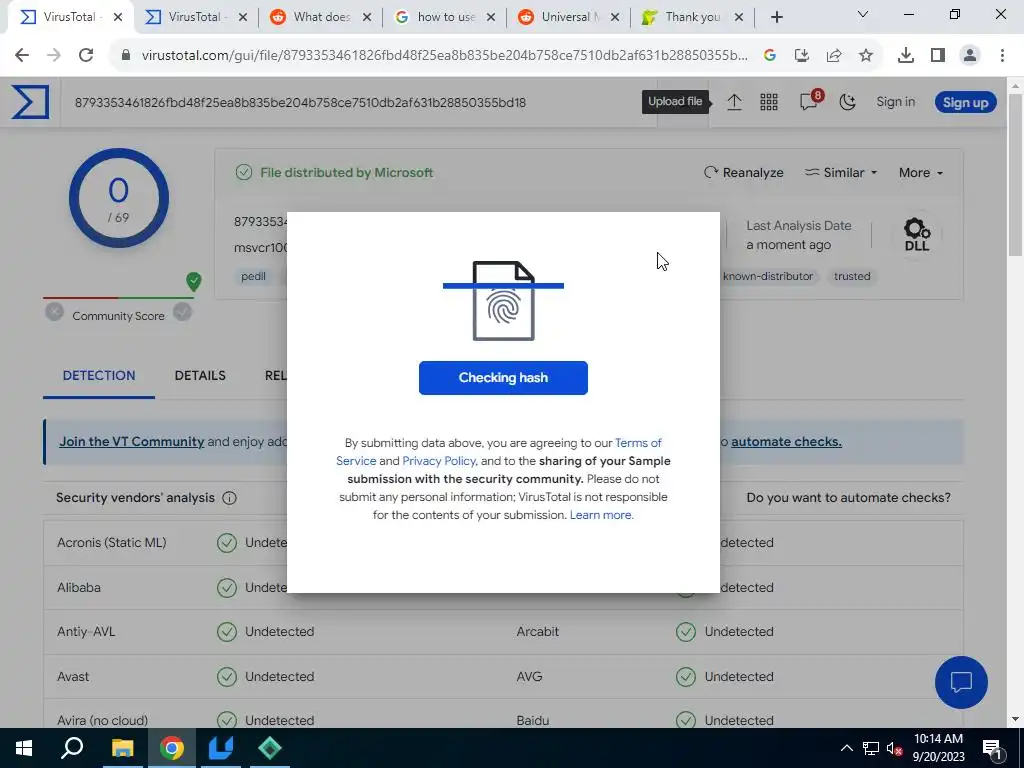1024x768 pixels.
Task: Switch to the Universal Reddit tab
Action: point(569,17)
